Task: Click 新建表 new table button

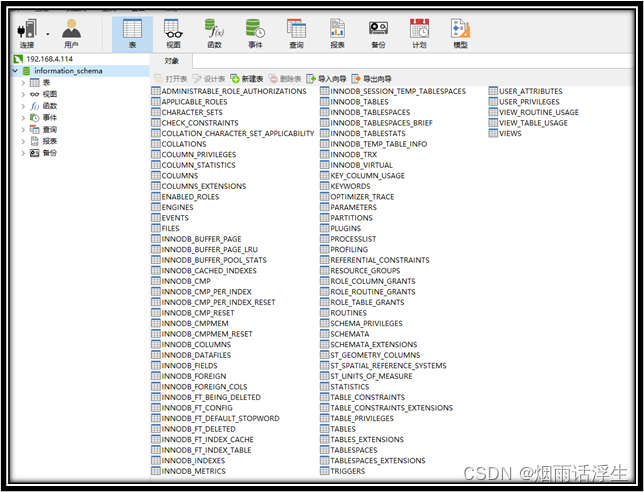Action: point(246,79)
